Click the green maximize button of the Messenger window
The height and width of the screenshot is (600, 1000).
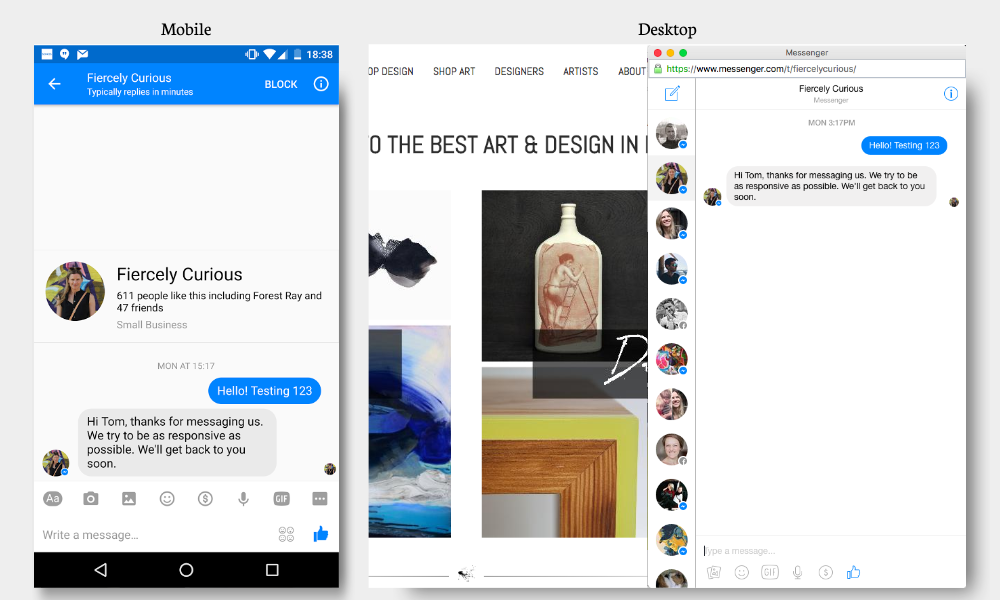click(683, 53)
